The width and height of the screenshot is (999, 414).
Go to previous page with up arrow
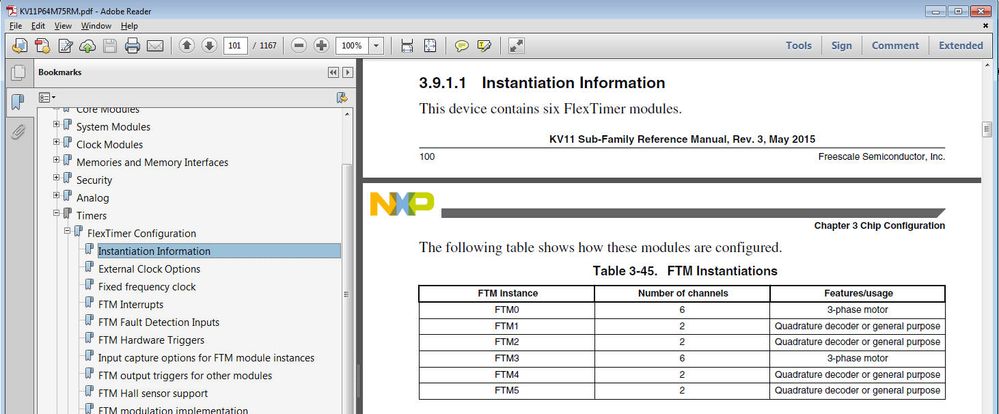[x=187, y=45]
